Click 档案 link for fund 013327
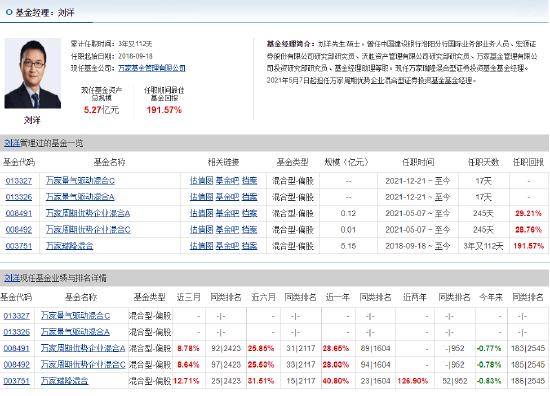The image size is (550, 396). pyautogui.click(x=249, y=181)
